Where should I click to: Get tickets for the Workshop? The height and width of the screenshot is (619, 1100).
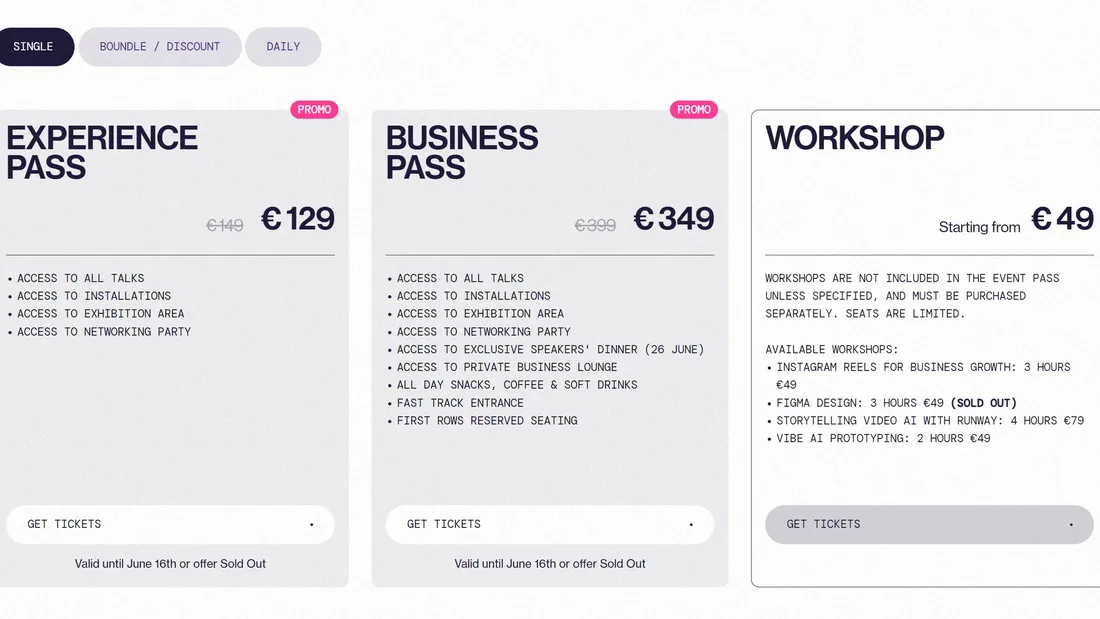point(929,524)
